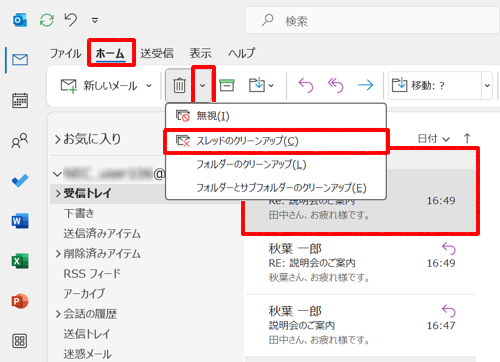Click the 新しいメール button
Screen dimensions: 500x362
pos(99,86)
